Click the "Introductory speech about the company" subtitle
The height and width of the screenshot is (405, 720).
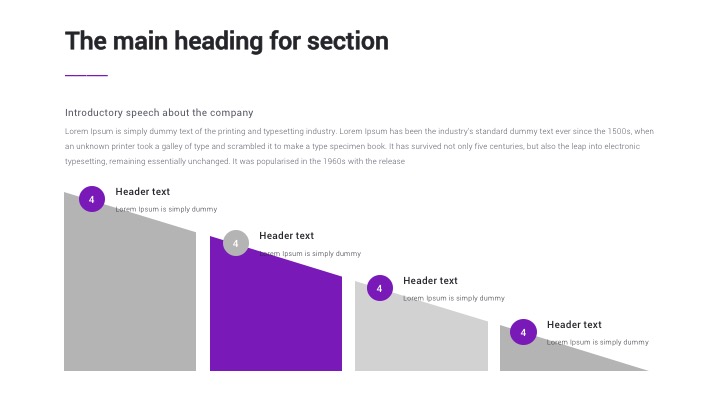pyautogui.click(x=159, y=113)
